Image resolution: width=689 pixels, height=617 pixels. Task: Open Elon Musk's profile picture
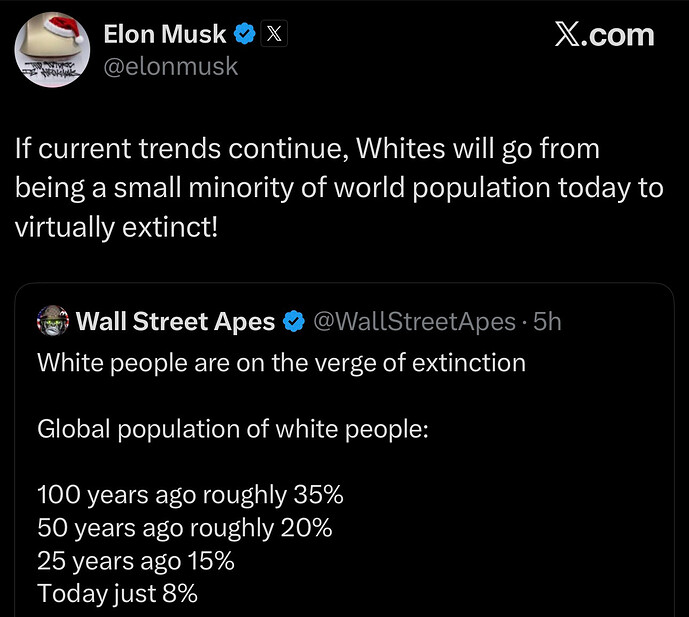coord(52,51)
